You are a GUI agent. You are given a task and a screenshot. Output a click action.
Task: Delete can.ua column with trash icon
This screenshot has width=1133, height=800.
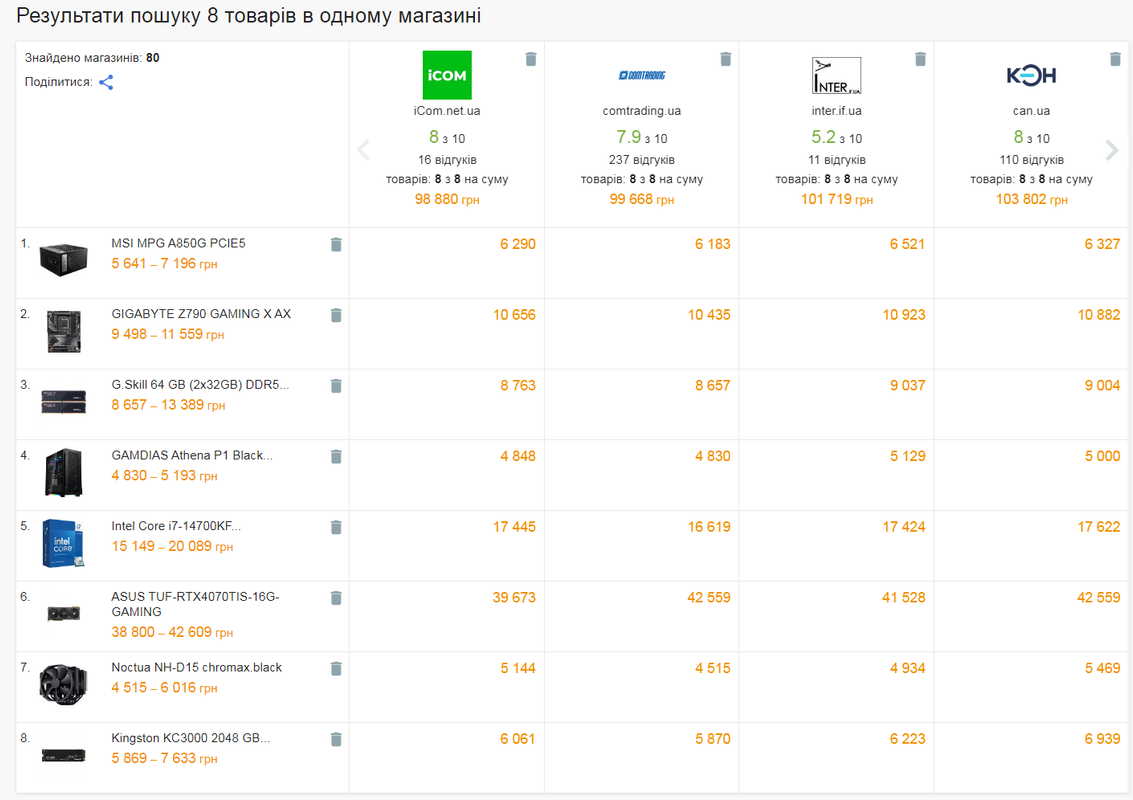point(1116,59)
